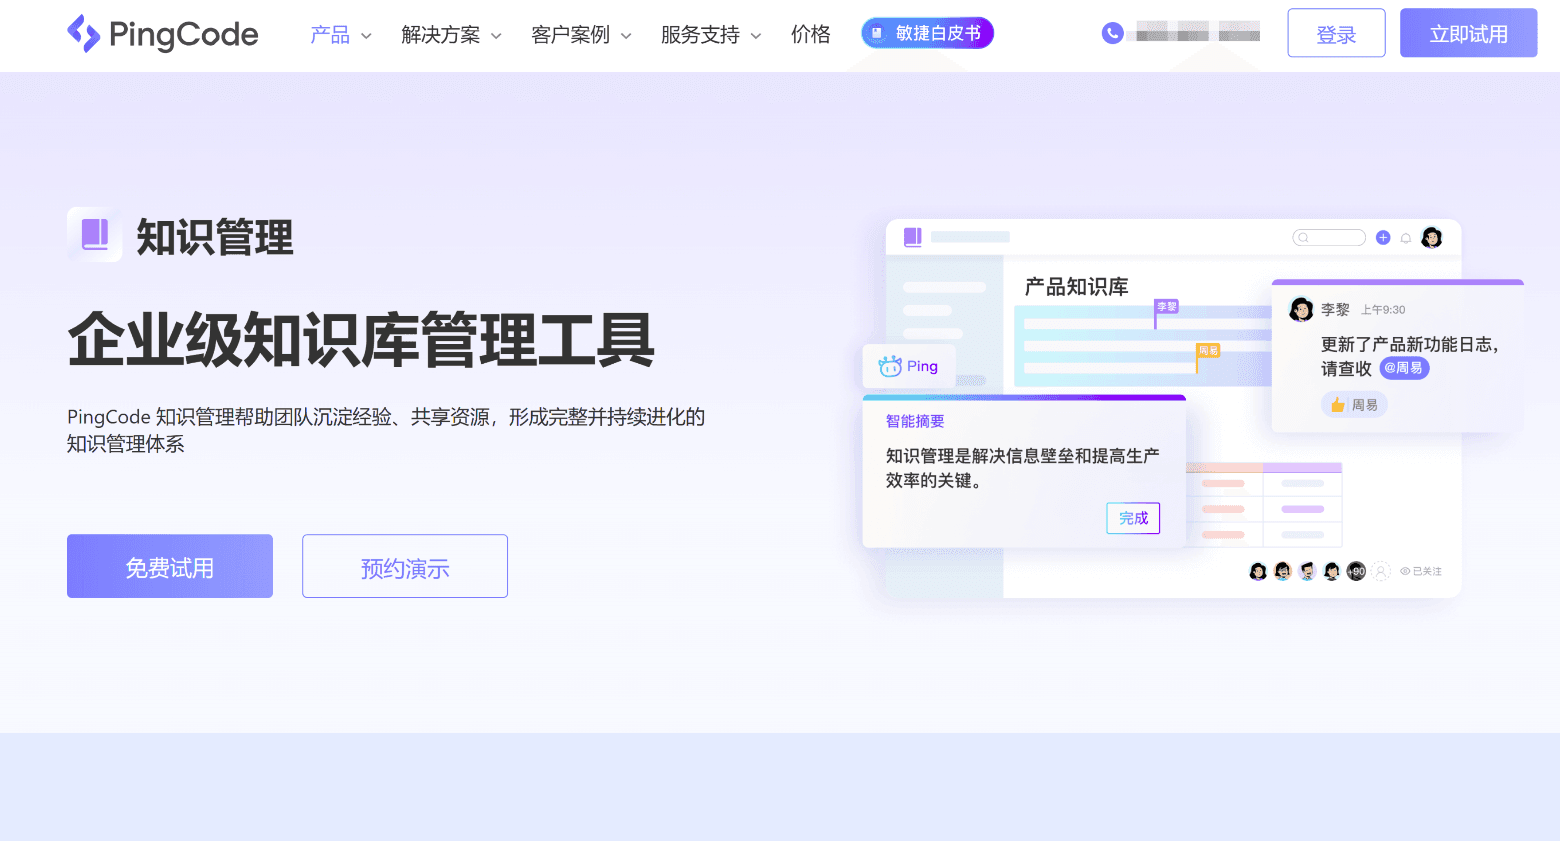Click the 完成 button in the summary card
The width and height of the screenshot is (1560, 841).
point(1133,518)
